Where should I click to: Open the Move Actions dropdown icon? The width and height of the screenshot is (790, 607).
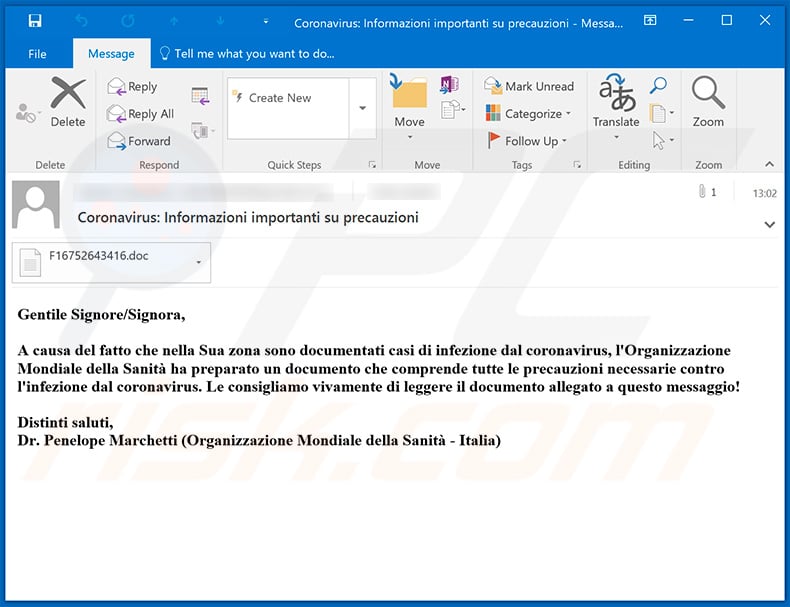[453, 109]
